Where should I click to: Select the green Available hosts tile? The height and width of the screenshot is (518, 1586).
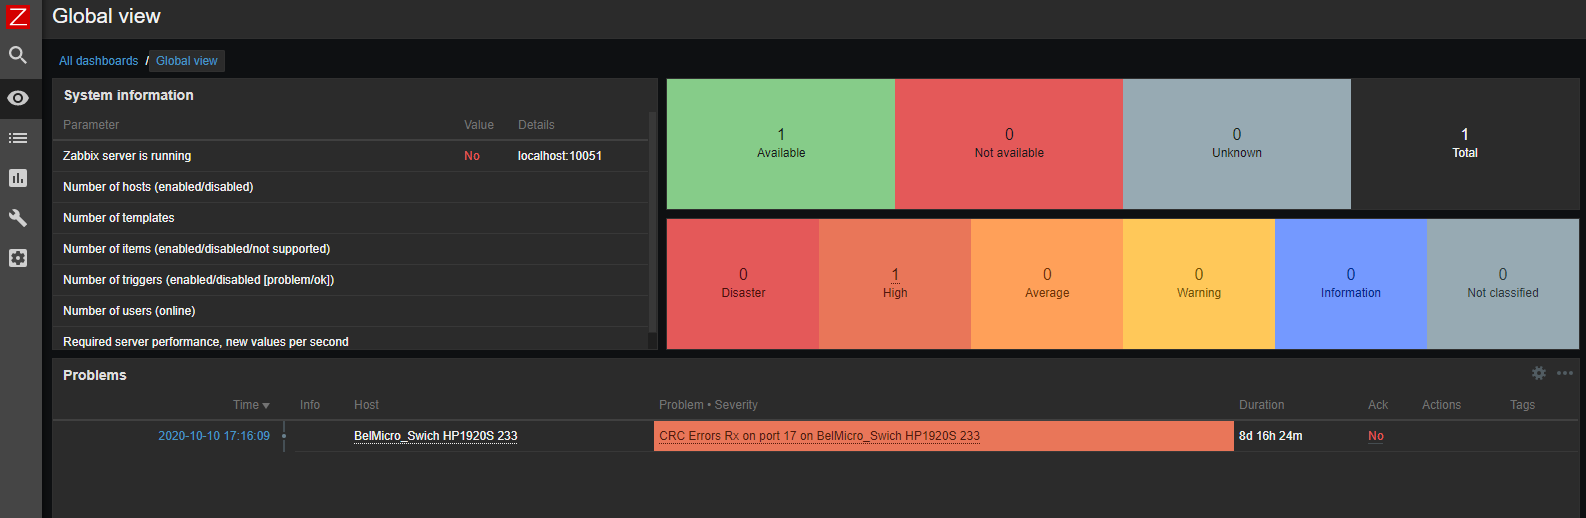[781, 144]
